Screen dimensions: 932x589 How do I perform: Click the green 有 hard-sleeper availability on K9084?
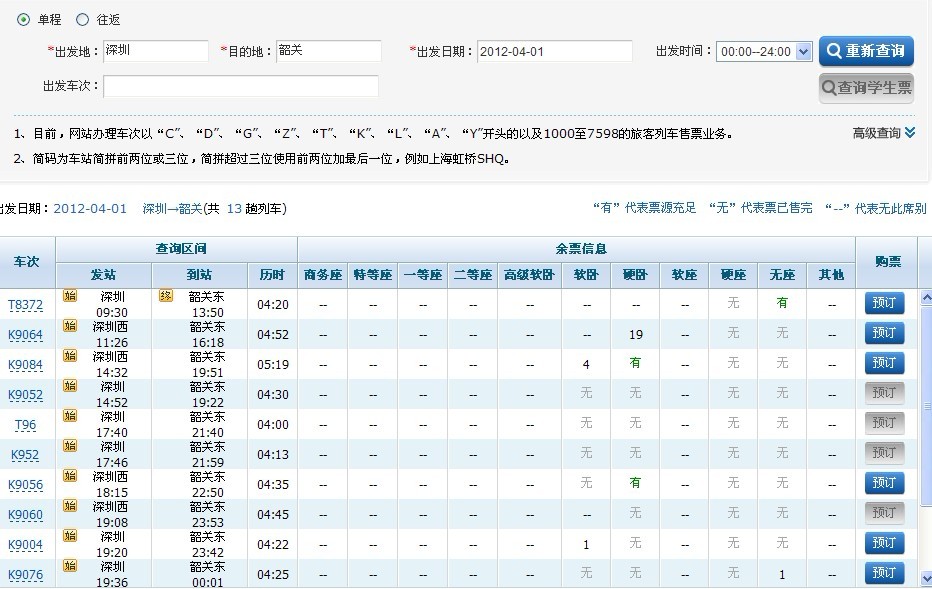(635, 363)
